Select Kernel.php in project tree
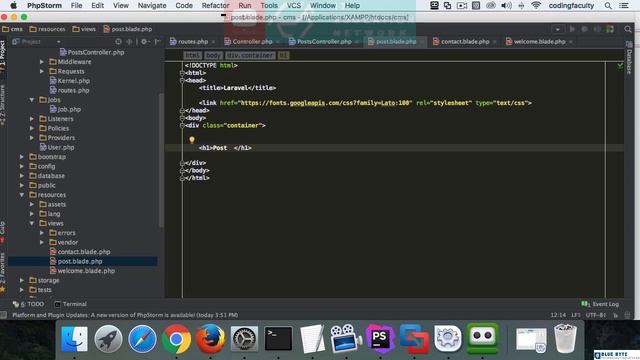The height and width of the screenshot is (360, 640). point(69,81)
